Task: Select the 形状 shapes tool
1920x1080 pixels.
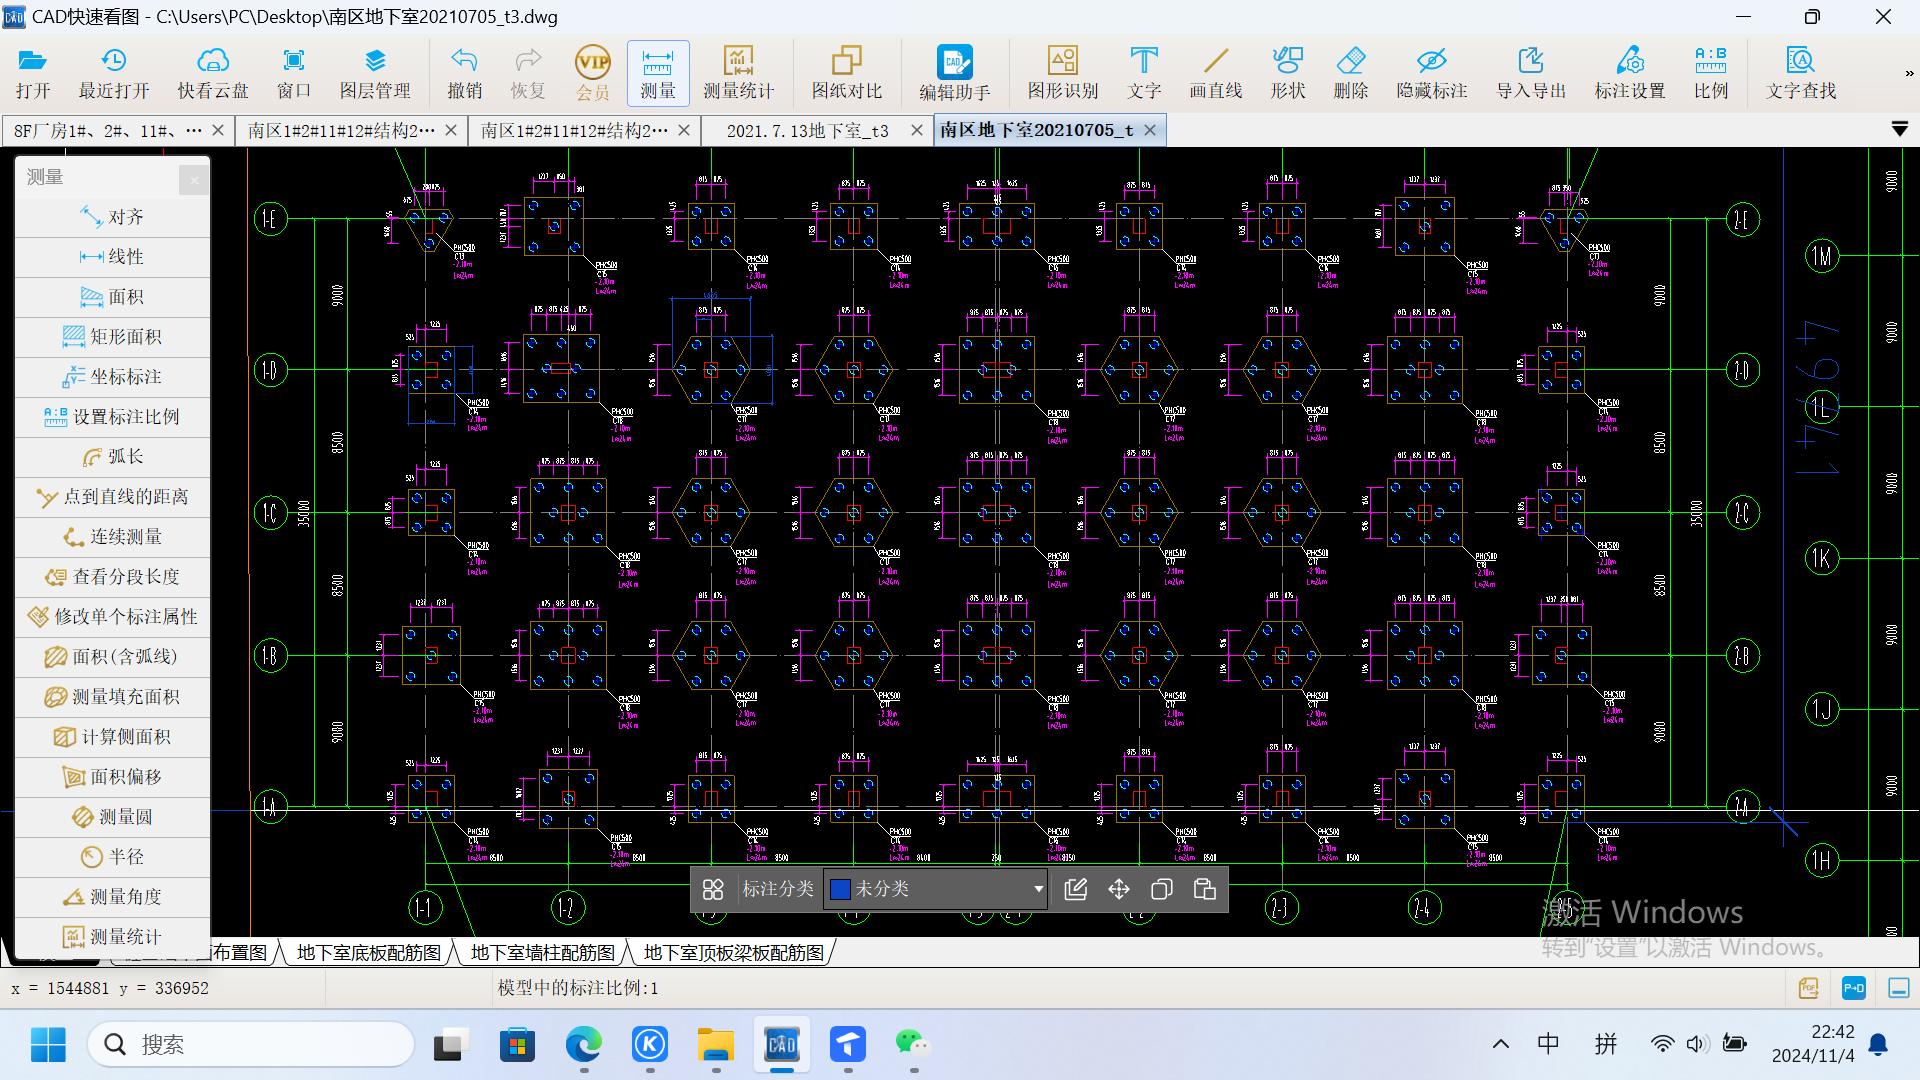Action: click(x=1288, y=73)
